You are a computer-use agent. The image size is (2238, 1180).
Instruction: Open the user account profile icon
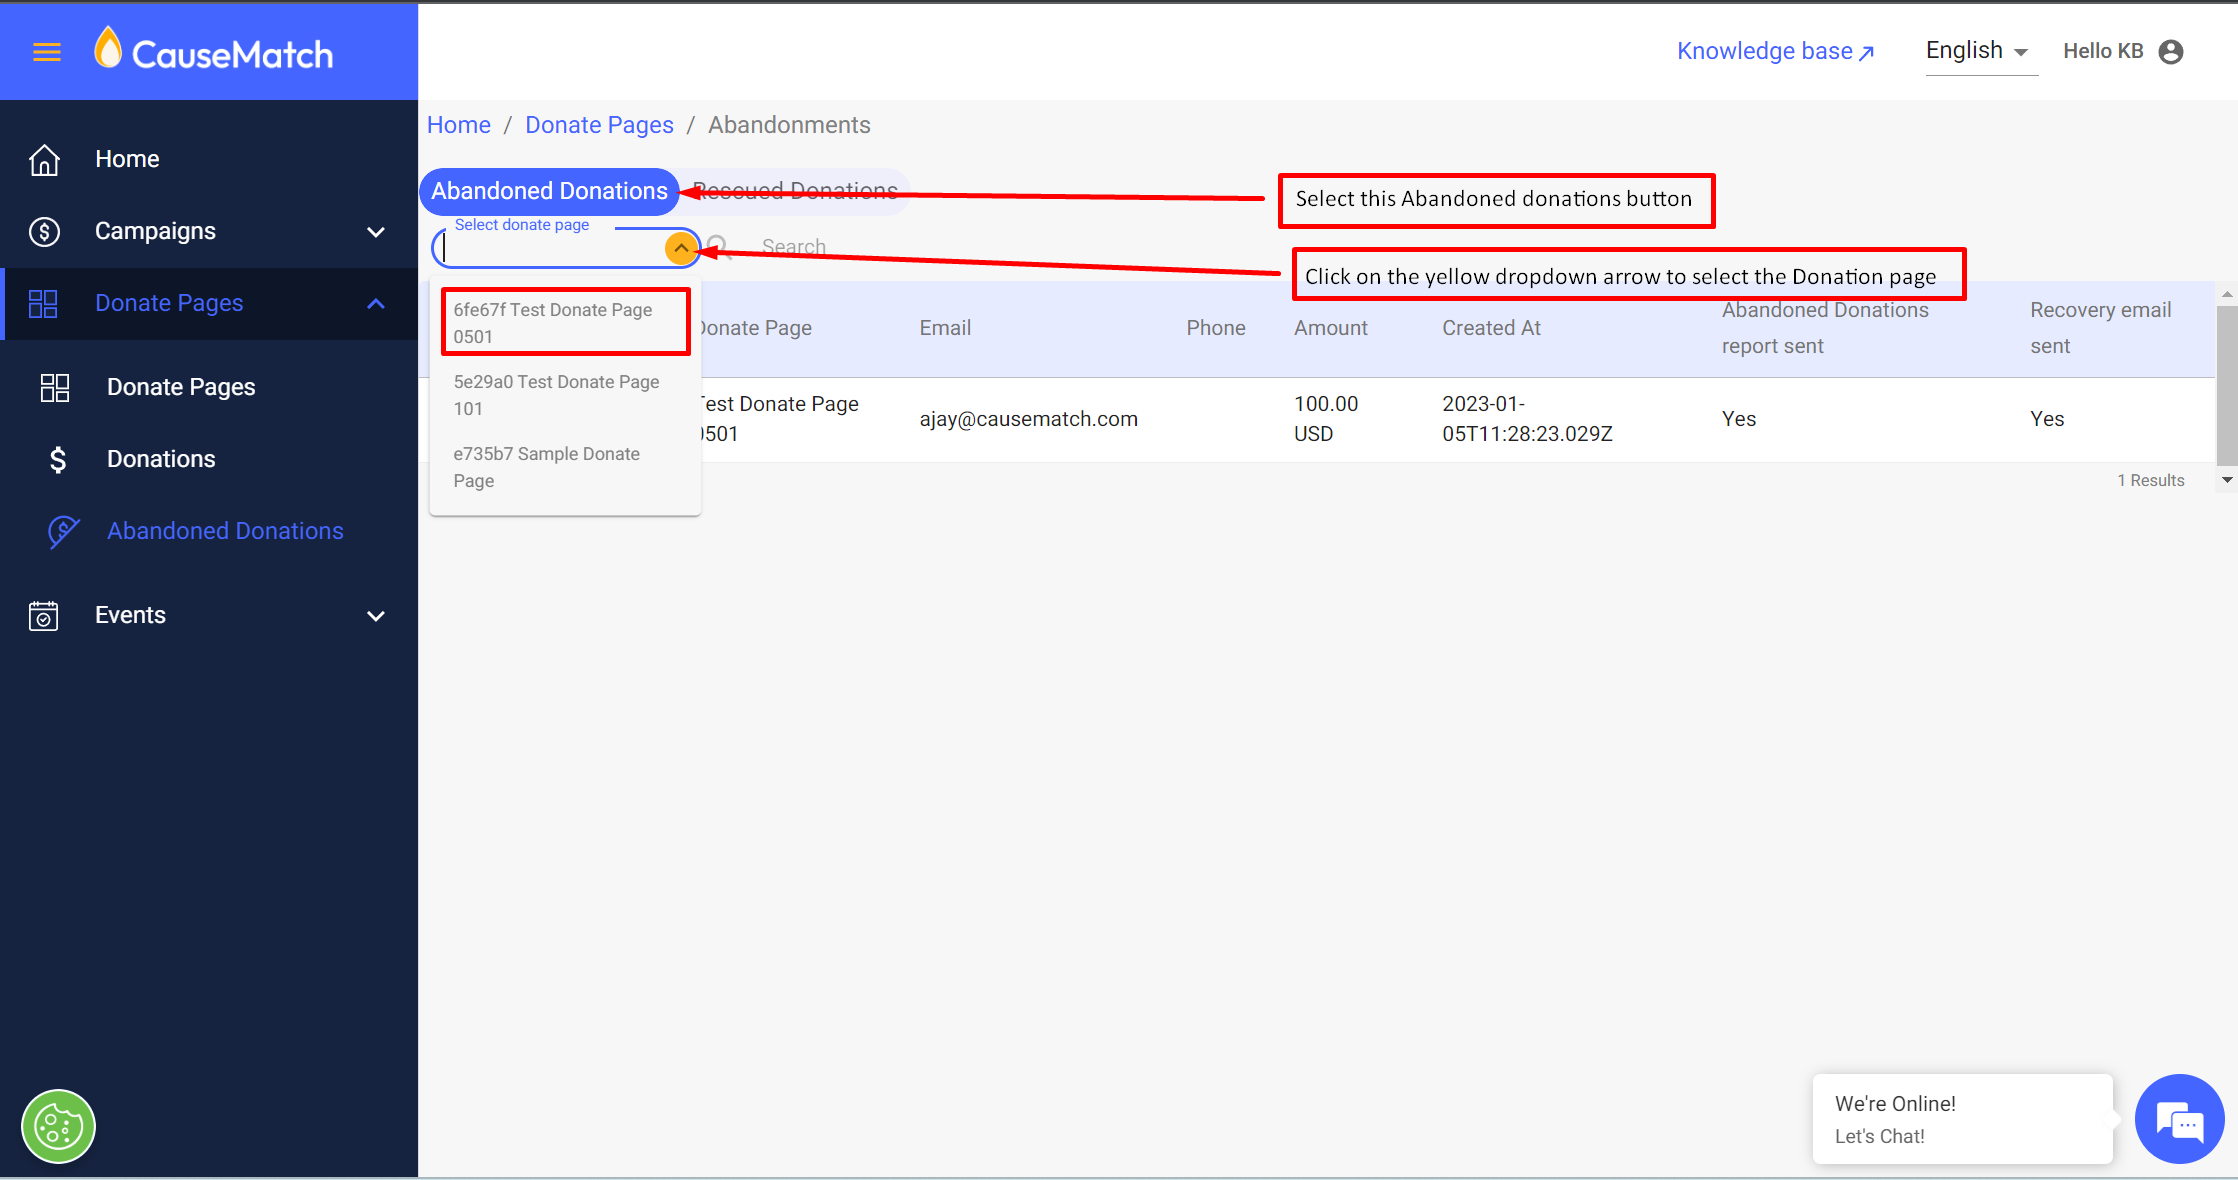pyautogui.click(x=2170, y=52)
